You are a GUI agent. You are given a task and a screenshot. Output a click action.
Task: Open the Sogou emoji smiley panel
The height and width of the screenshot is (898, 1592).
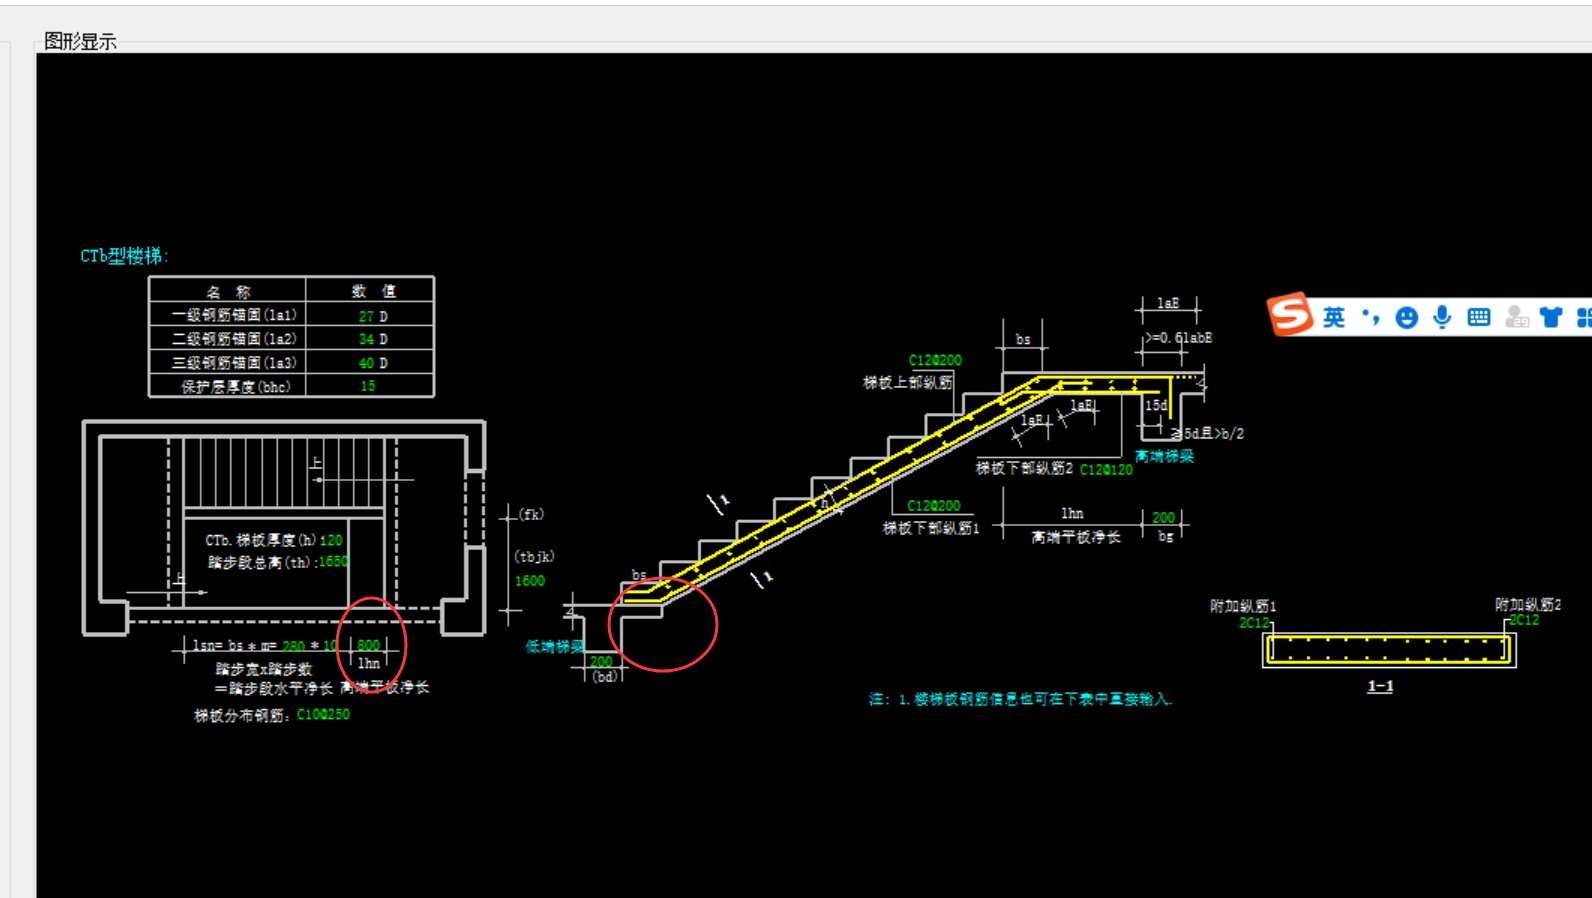[1407, 318]
